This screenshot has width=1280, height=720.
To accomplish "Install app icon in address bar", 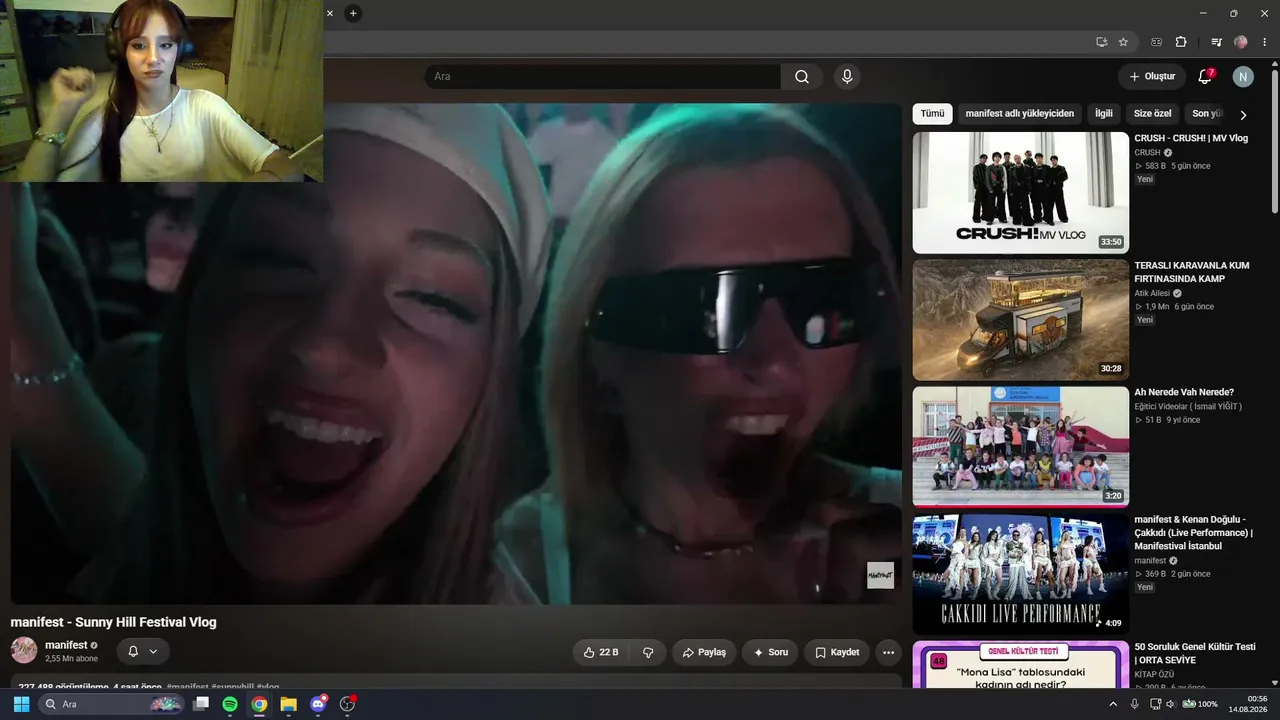I will (1101, 42).
